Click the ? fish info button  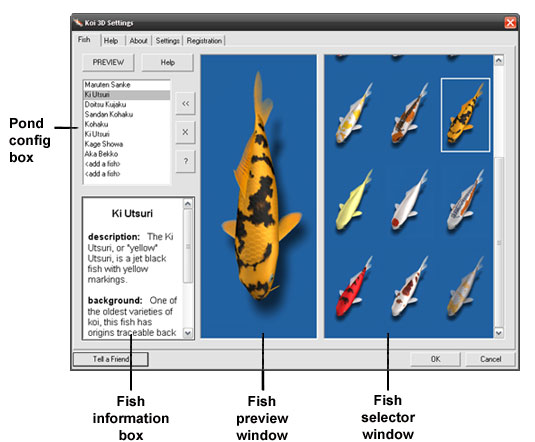(x=186, y=161)
